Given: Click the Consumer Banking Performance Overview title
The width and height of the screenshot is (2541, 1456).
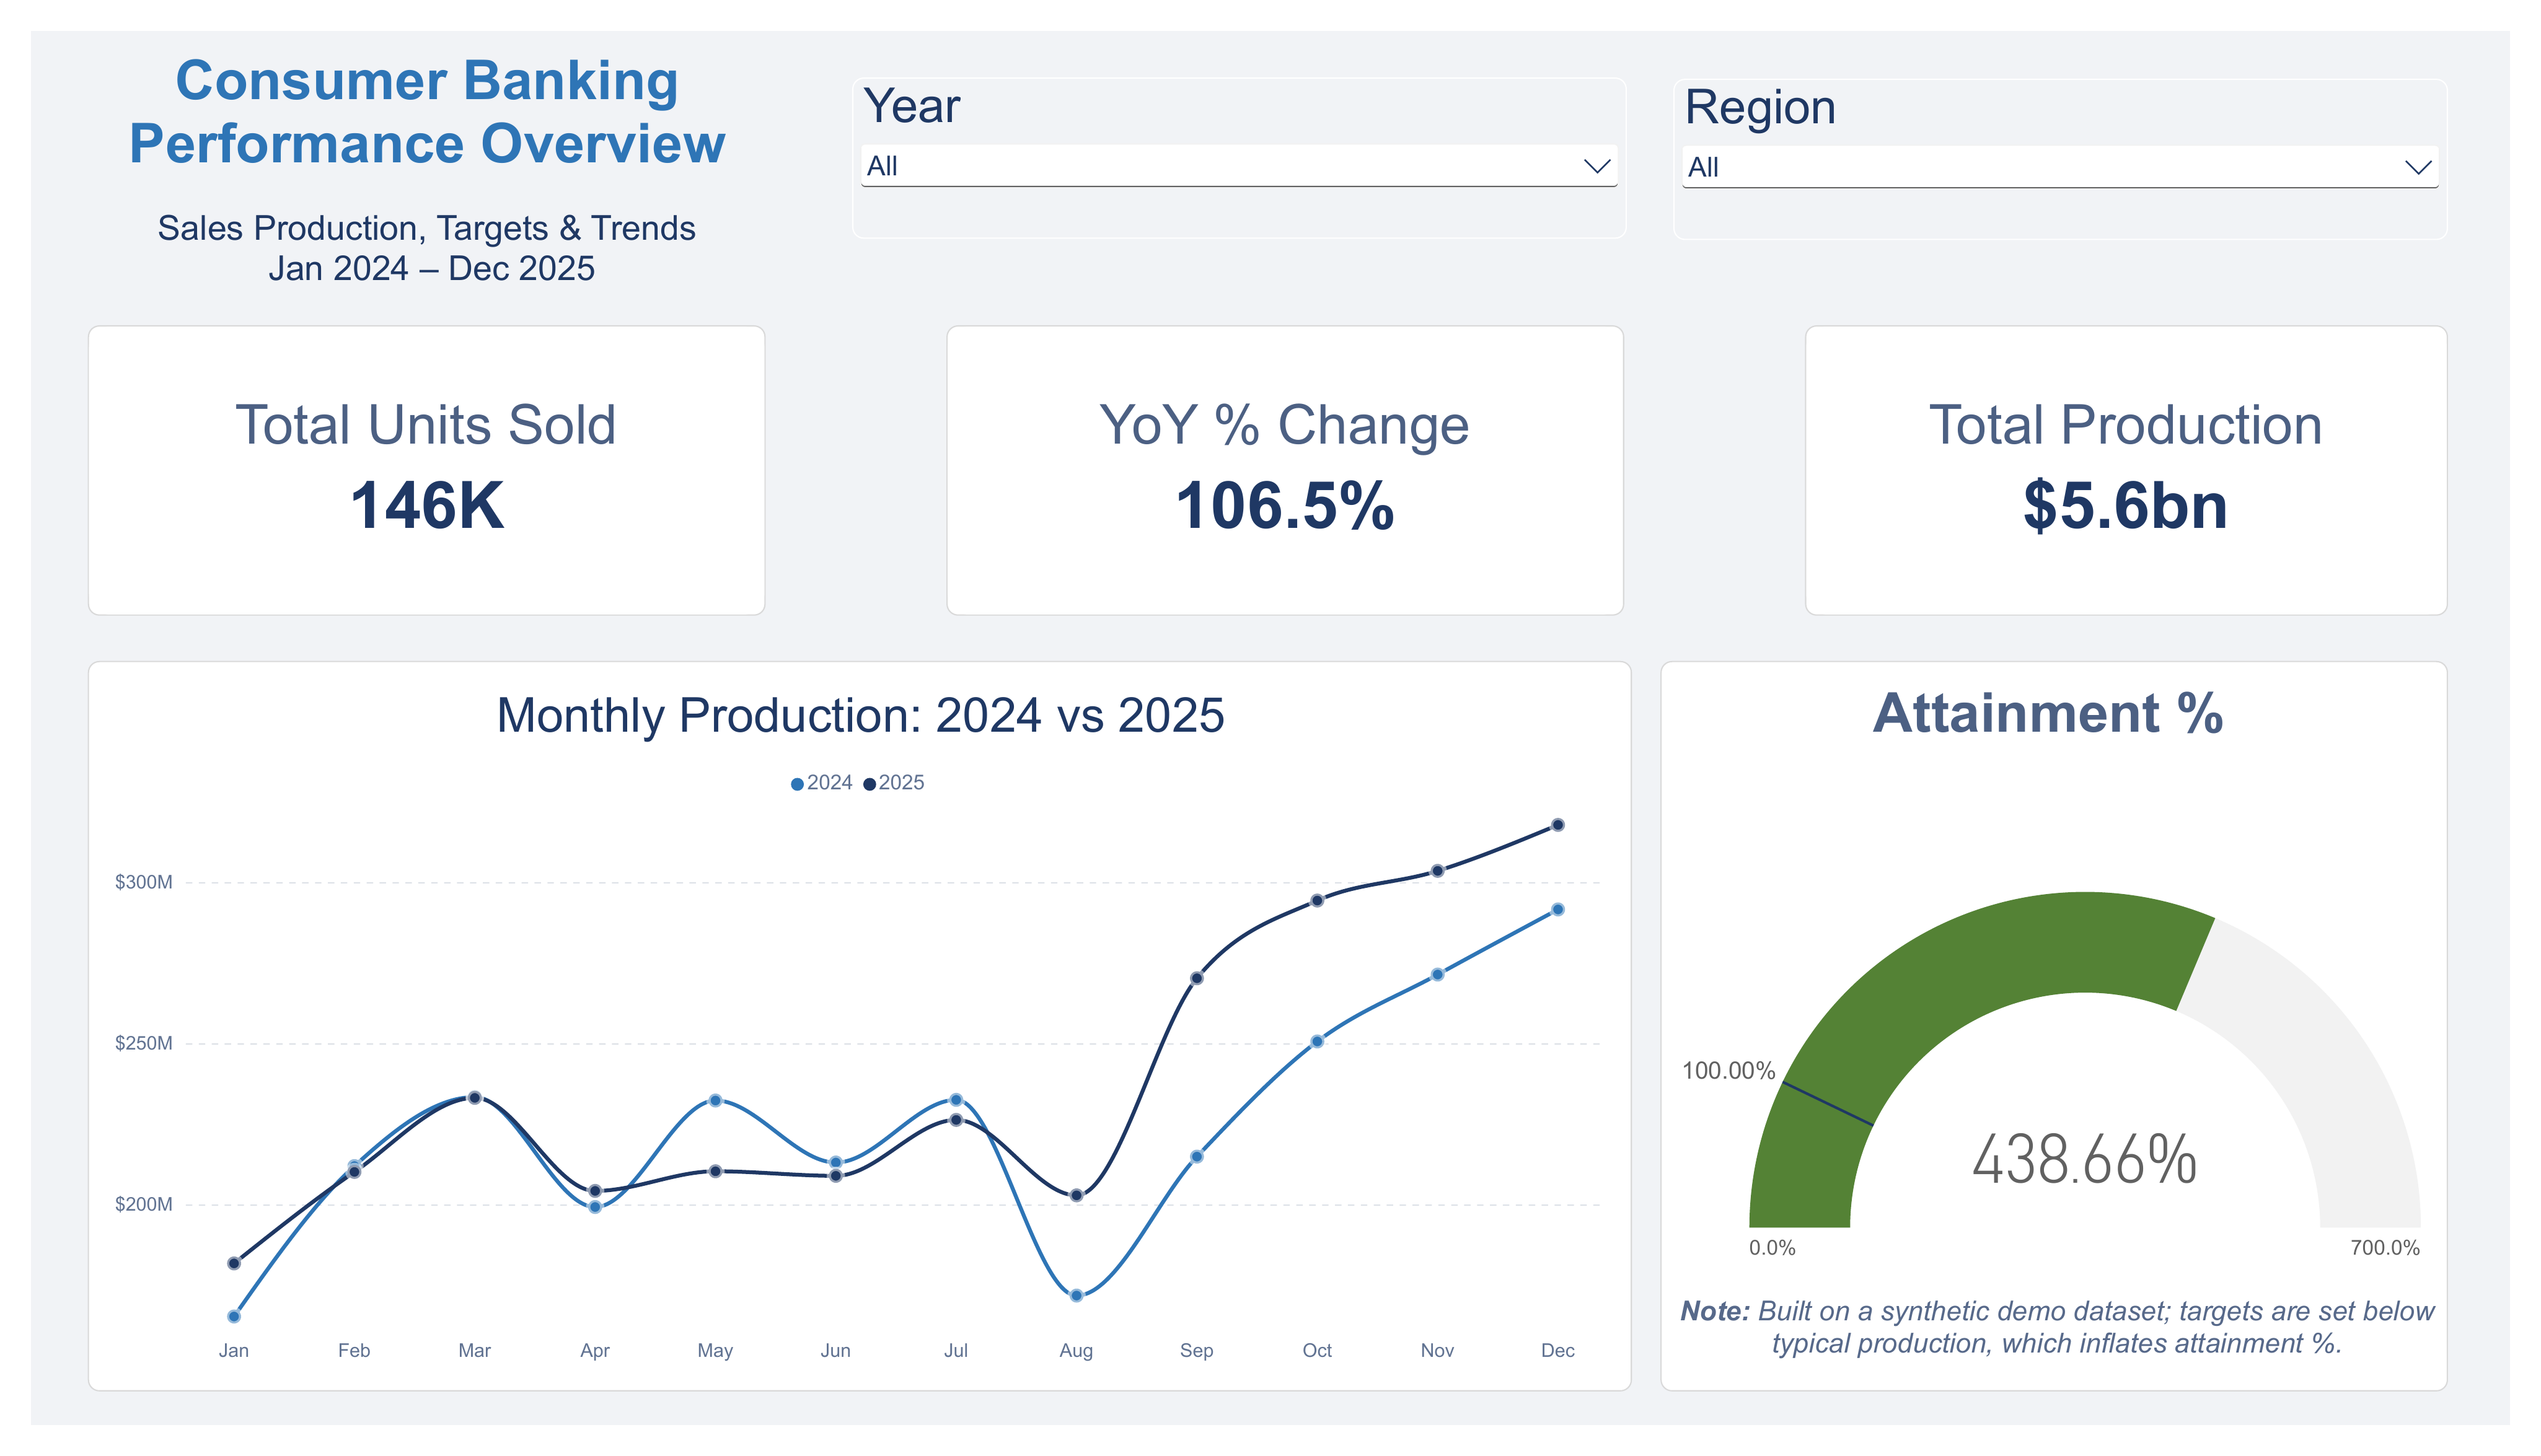Looking at the screenshot, I should [427, 112].
